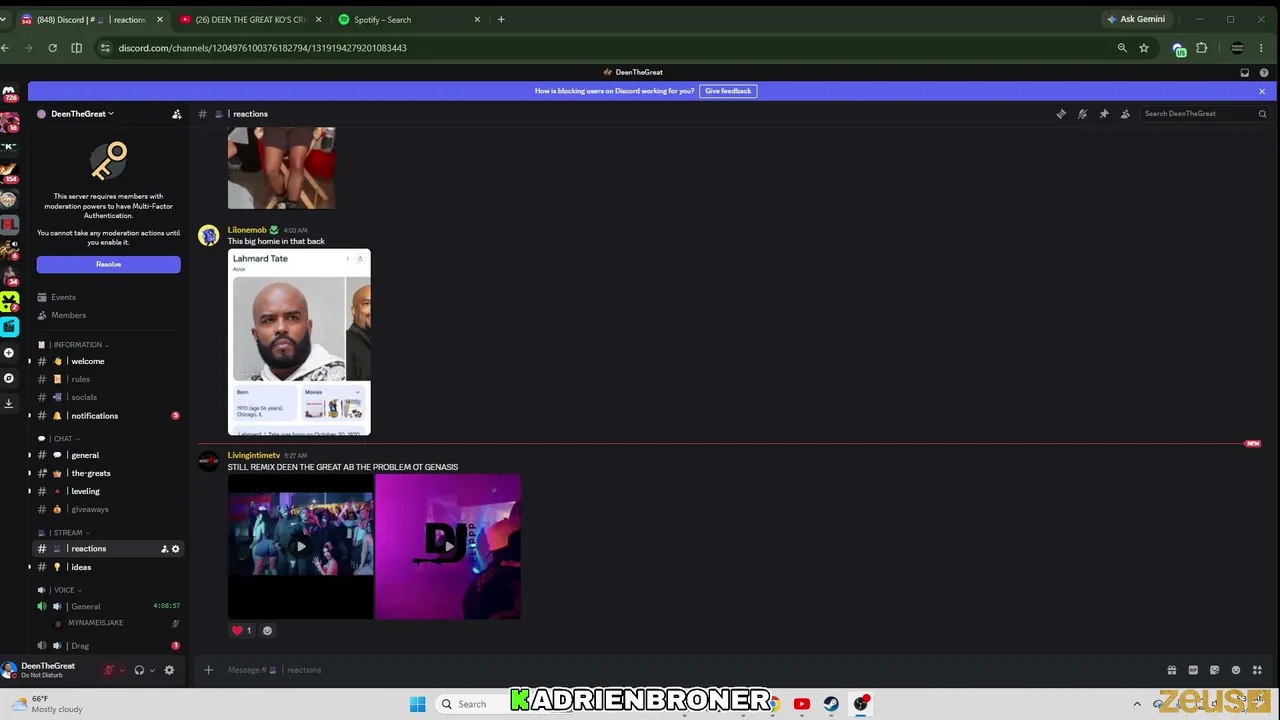Open Discover servers compass icon

tap(9, 378)
